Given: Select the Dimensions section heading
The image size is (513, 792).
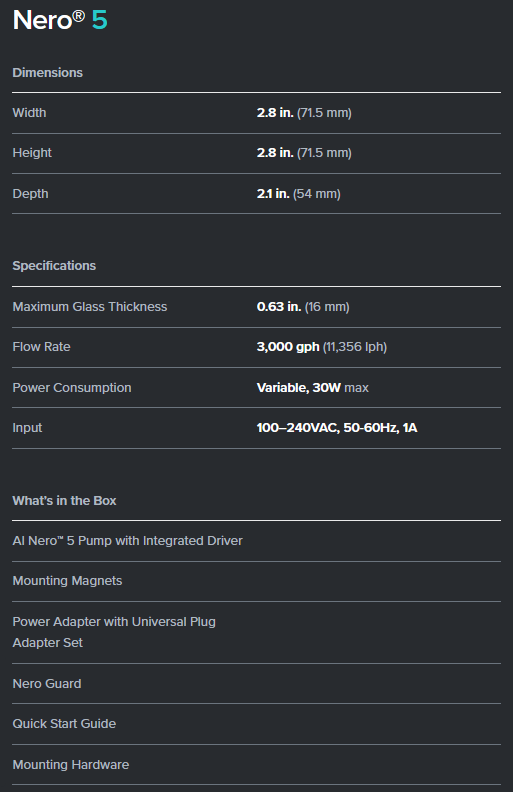Looking at the screenshot, I should [x=47, y=73].
